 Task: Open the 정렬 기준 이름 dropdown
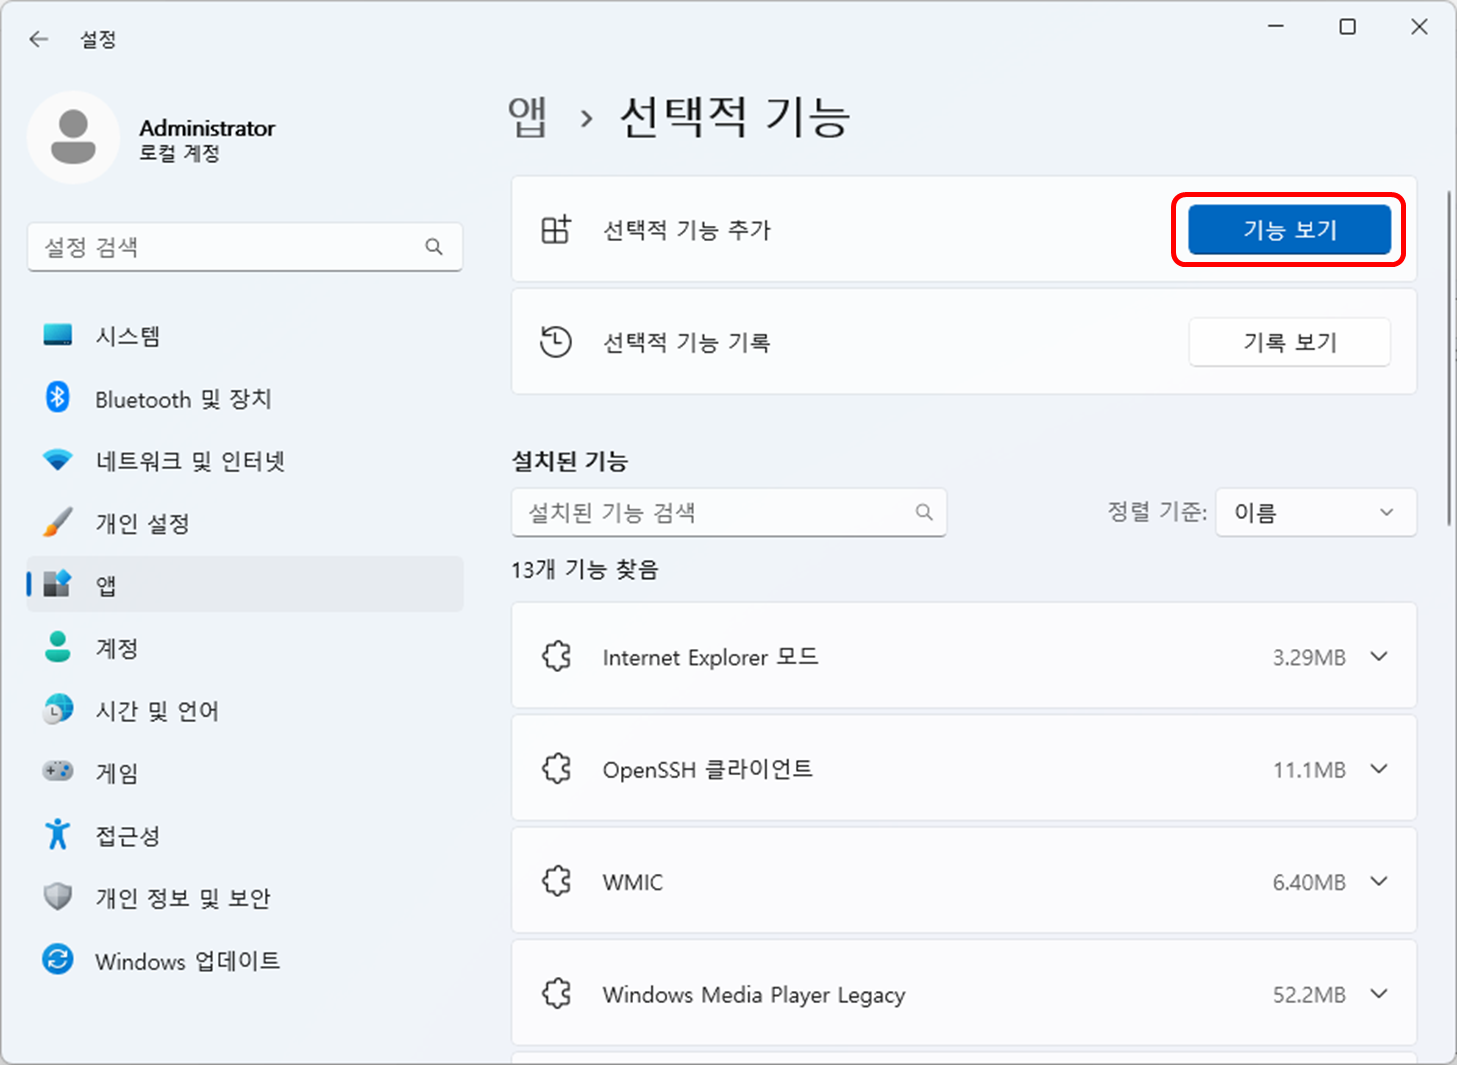coord(1316,512)
